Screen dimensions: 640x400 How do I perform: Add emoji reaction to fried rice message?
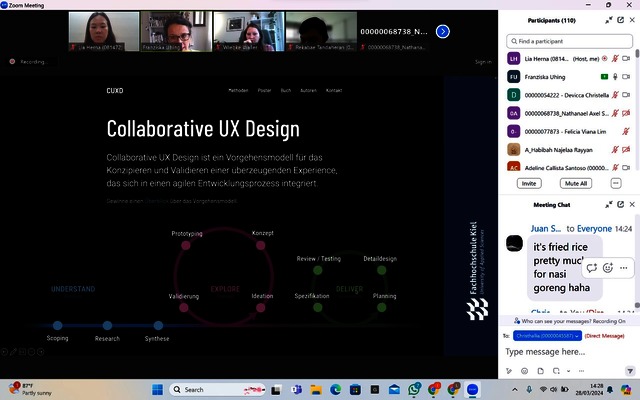coord(608,268)
